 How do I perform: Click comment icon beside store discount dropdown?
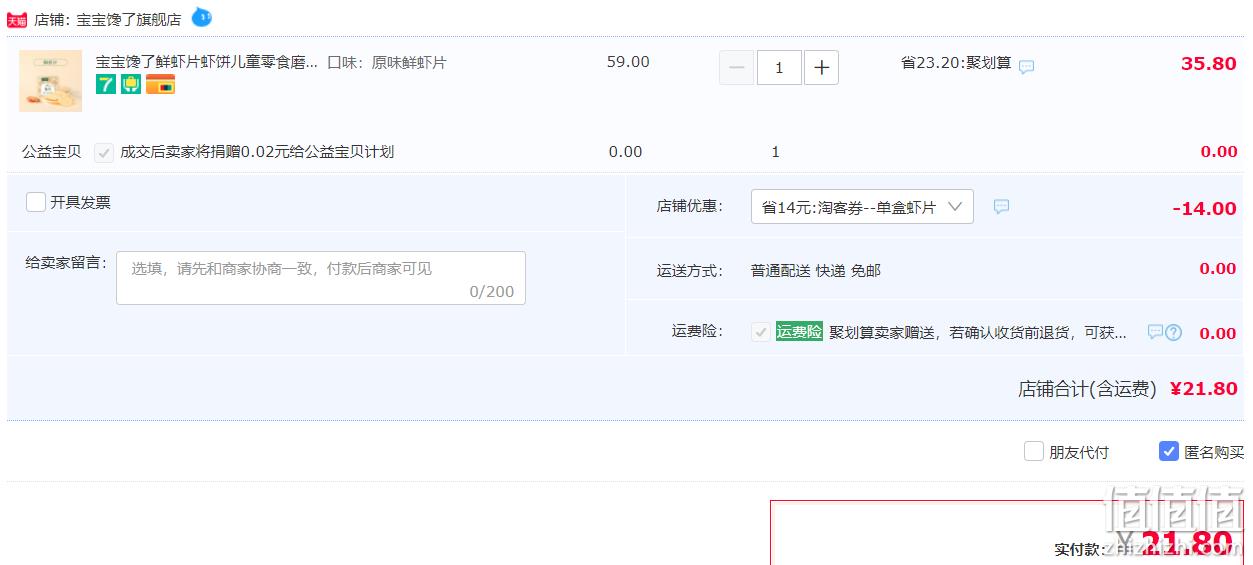pos(1001,207)
